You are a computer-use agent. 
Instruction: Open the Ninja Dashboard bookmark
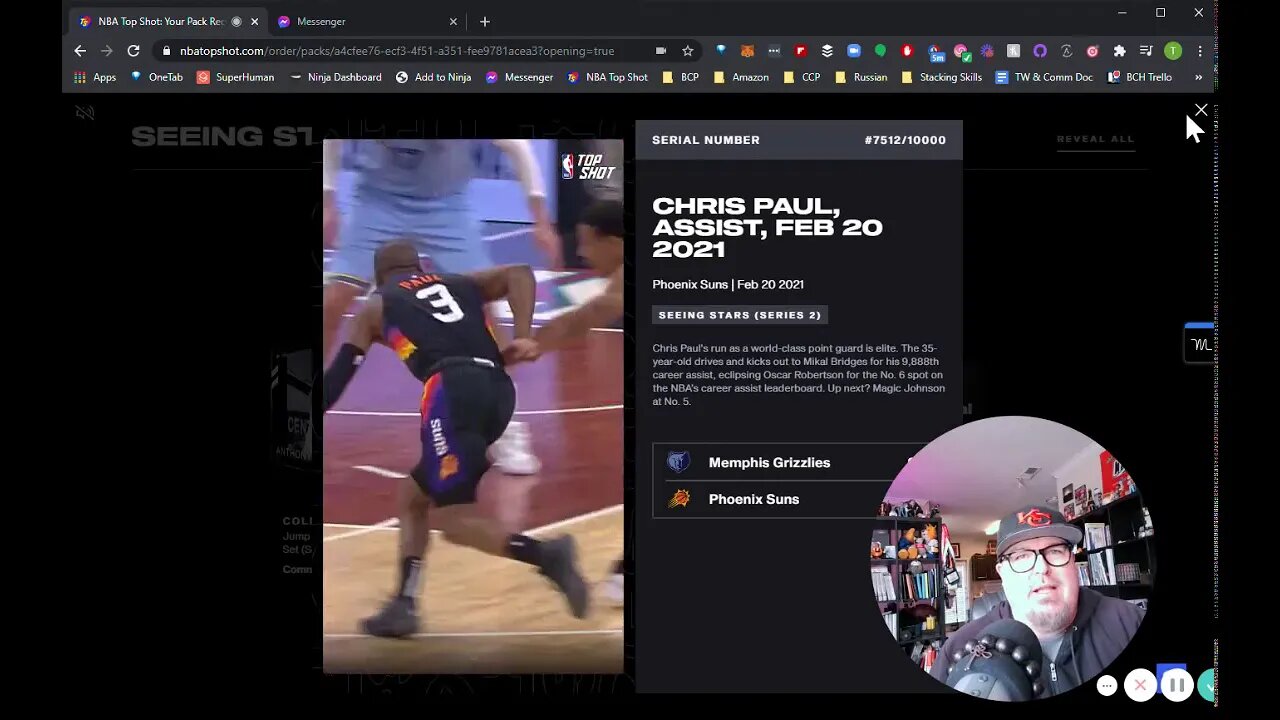pos(335,77)
